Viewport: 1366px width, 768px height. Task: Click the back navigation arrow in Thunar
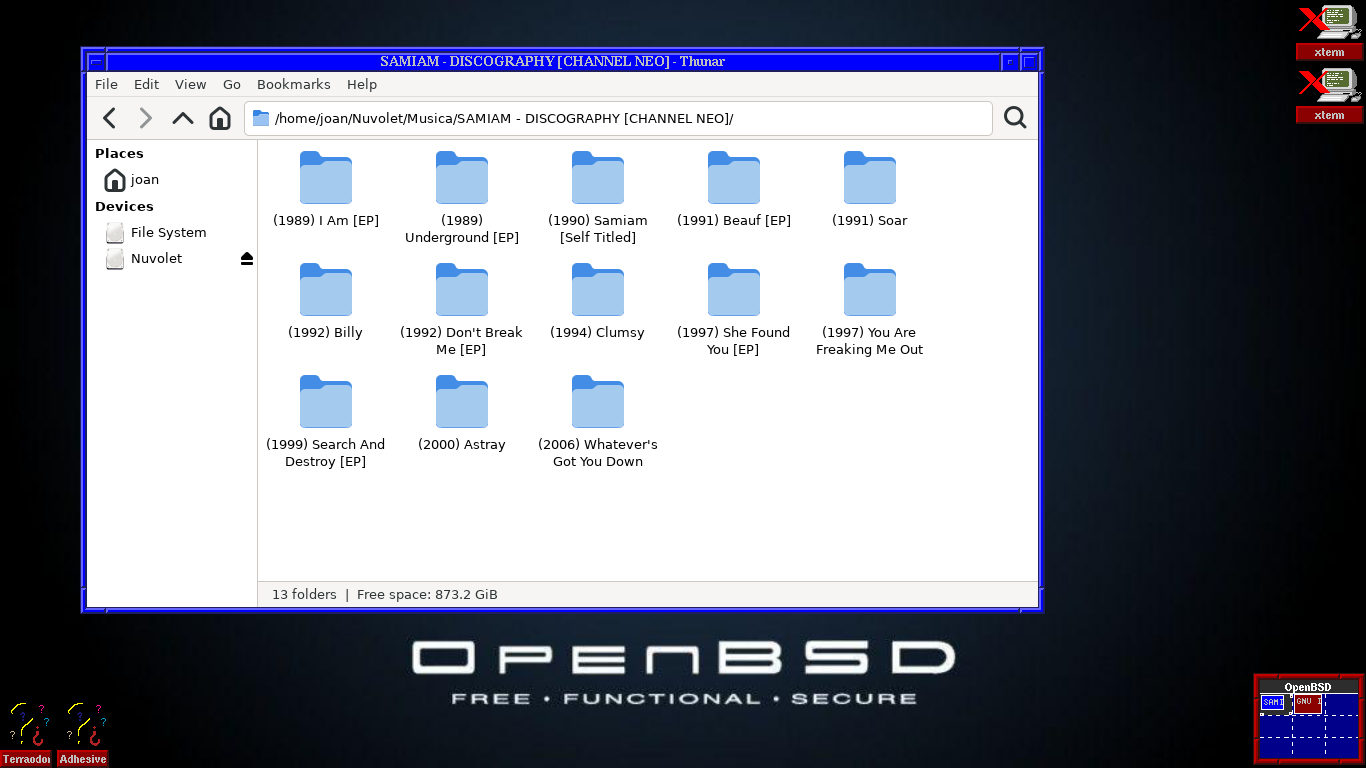pyautogui.click(x=109, y=118)
